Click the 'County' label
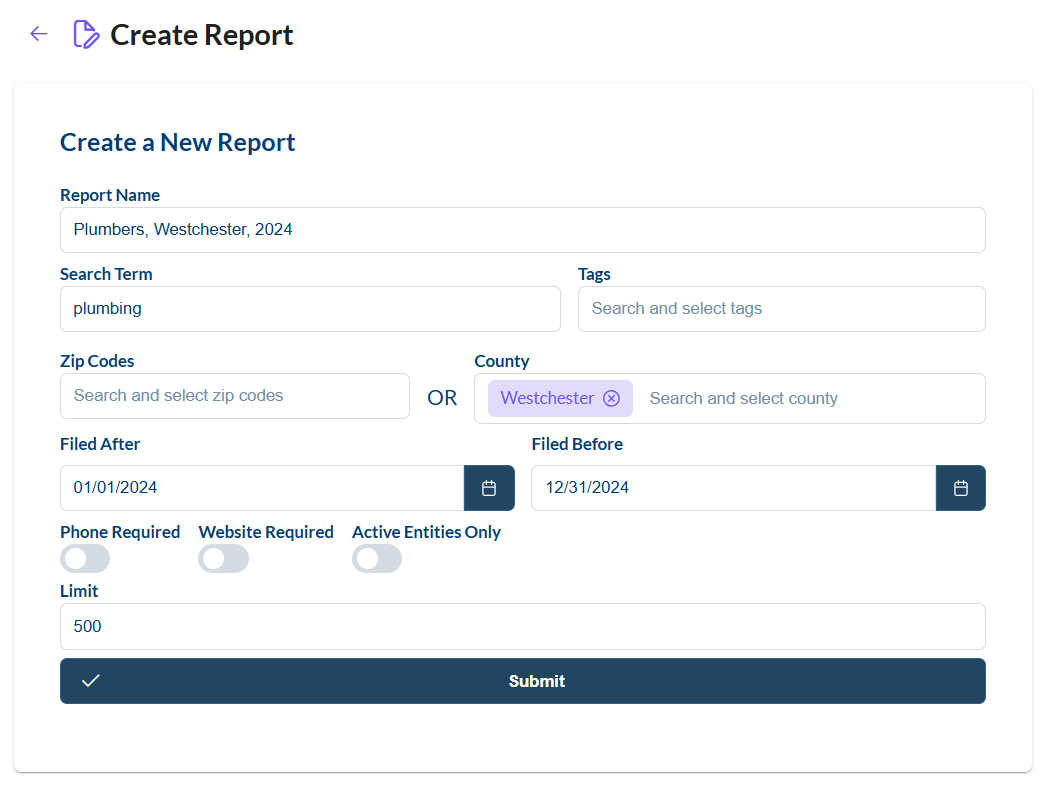Image resolution: width=1048 pixels, height=798 pixels. tap(502, 361)
